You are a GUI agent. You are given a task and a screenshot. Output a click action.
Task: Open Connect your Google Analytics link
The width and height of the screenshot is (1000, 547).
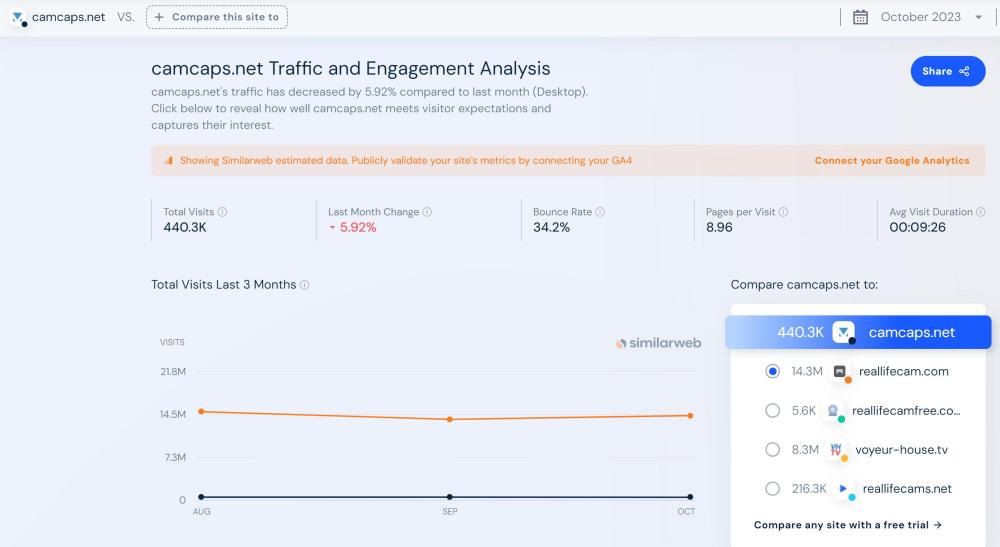click(891, 160)
